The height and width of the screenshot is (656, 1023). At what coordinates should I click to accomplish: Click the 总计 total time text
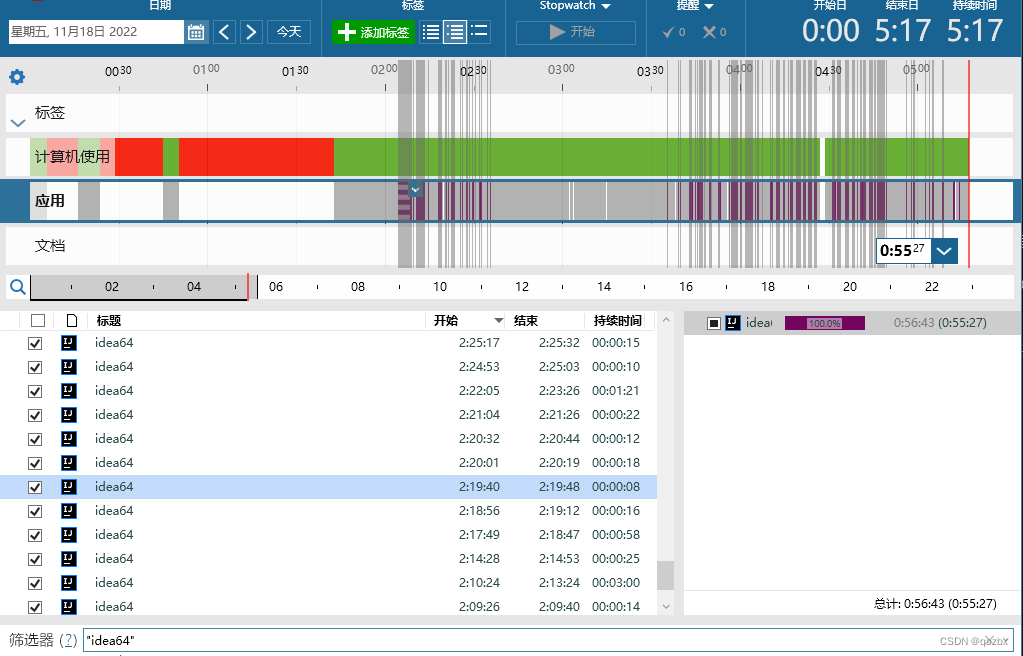pos(935,604)
